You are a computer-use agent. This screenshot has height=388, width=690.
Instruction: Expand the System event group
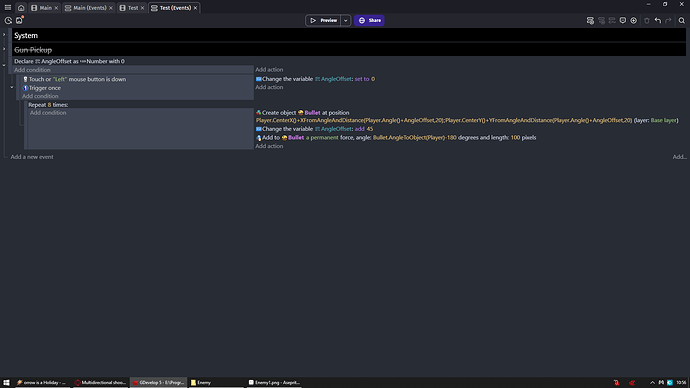(x=4, y=35)
